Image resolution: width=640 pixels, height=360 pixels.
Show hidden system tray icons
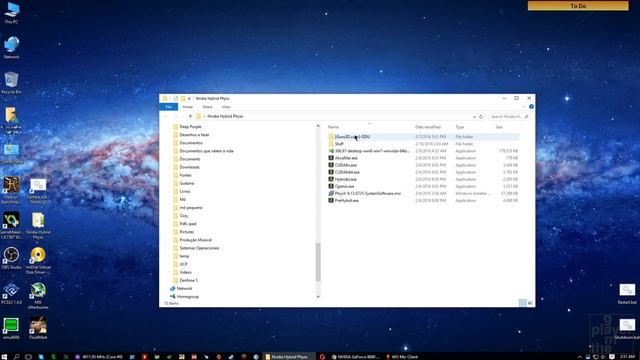click(x=580, y=357)
